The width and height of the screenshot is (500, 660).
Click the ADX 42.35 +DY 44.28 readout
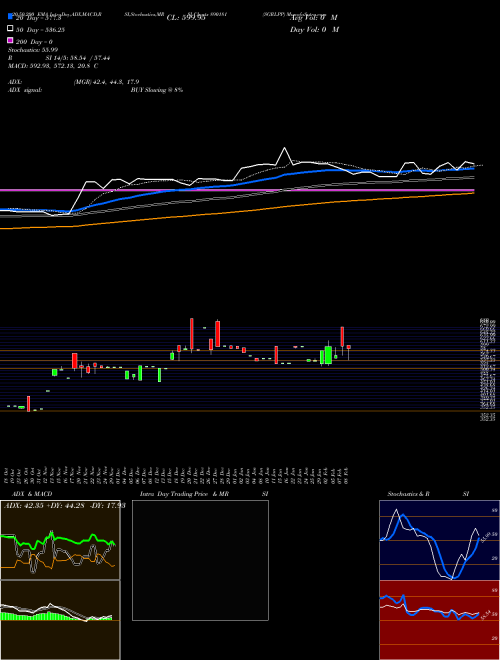click(65, 505)
